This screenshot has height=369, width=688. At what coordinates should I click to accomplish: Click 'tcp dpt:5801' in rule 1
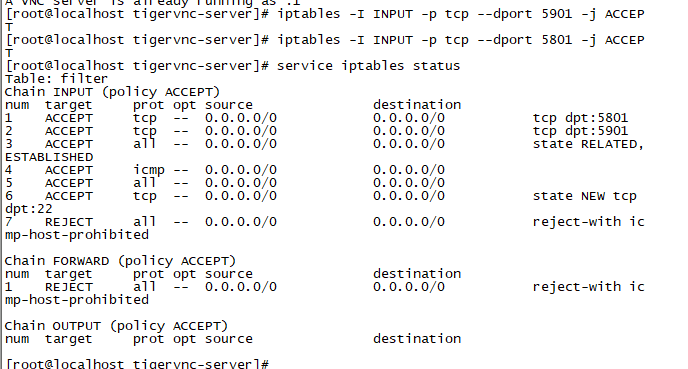coord(580,118)
